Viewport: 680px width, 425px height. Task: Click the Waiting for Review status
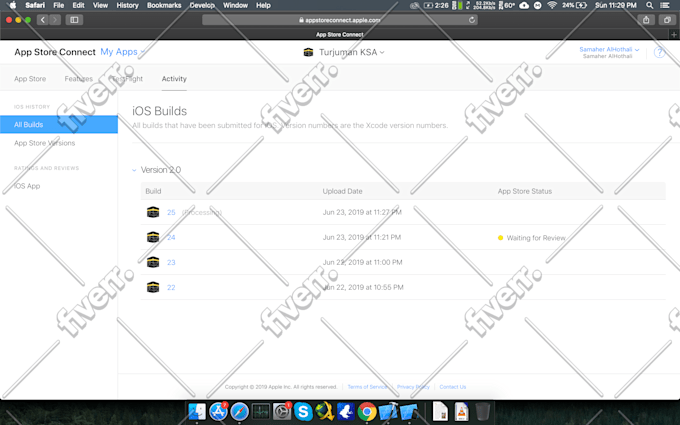[532, 238]
